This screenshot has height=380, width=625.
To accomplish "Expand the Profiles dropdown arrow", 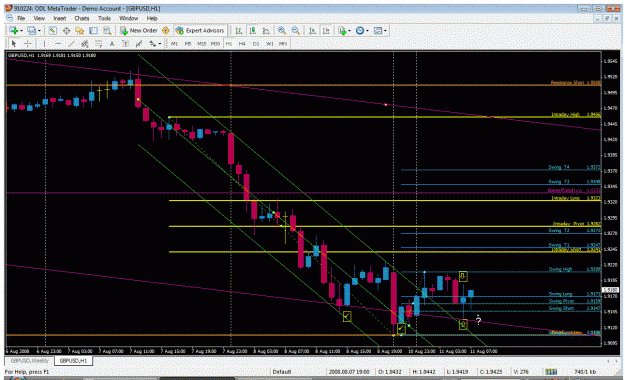I will click(x=39, y=31).
